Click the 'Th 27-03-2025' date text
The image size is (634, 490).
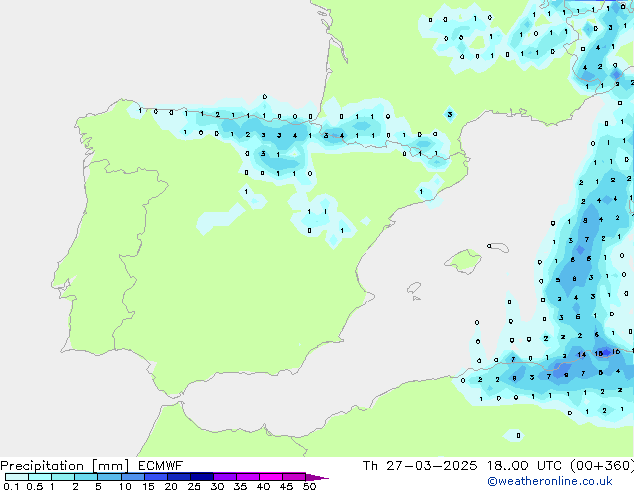[420, 466]
